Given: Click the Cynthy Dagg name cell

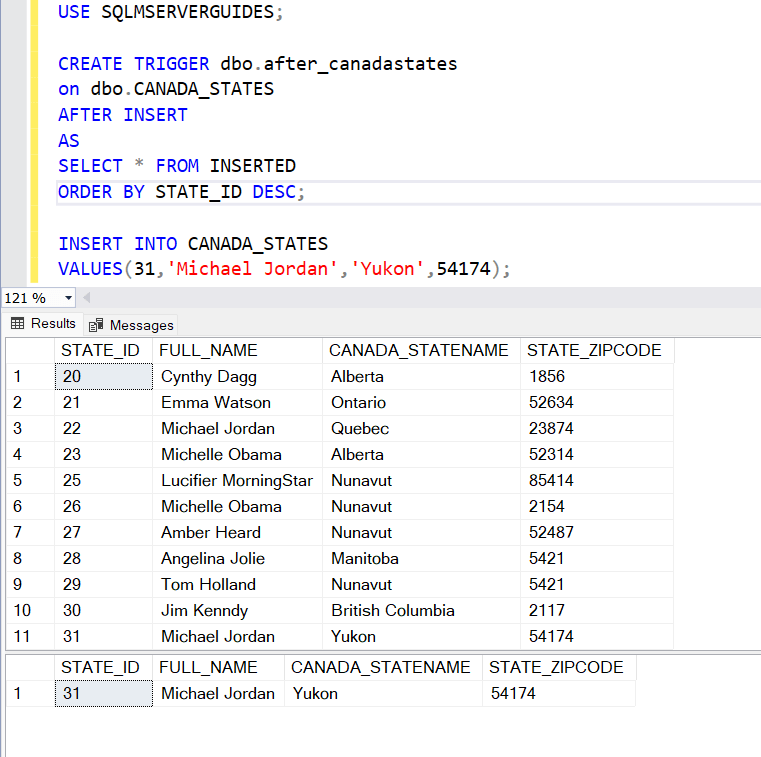Looking at the screenshot, I should [x=237, y=377].
